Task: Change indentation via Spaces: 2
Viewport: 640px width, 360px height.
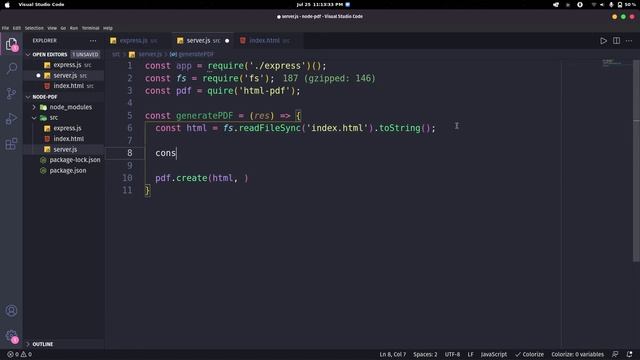Action: (425, 354)
